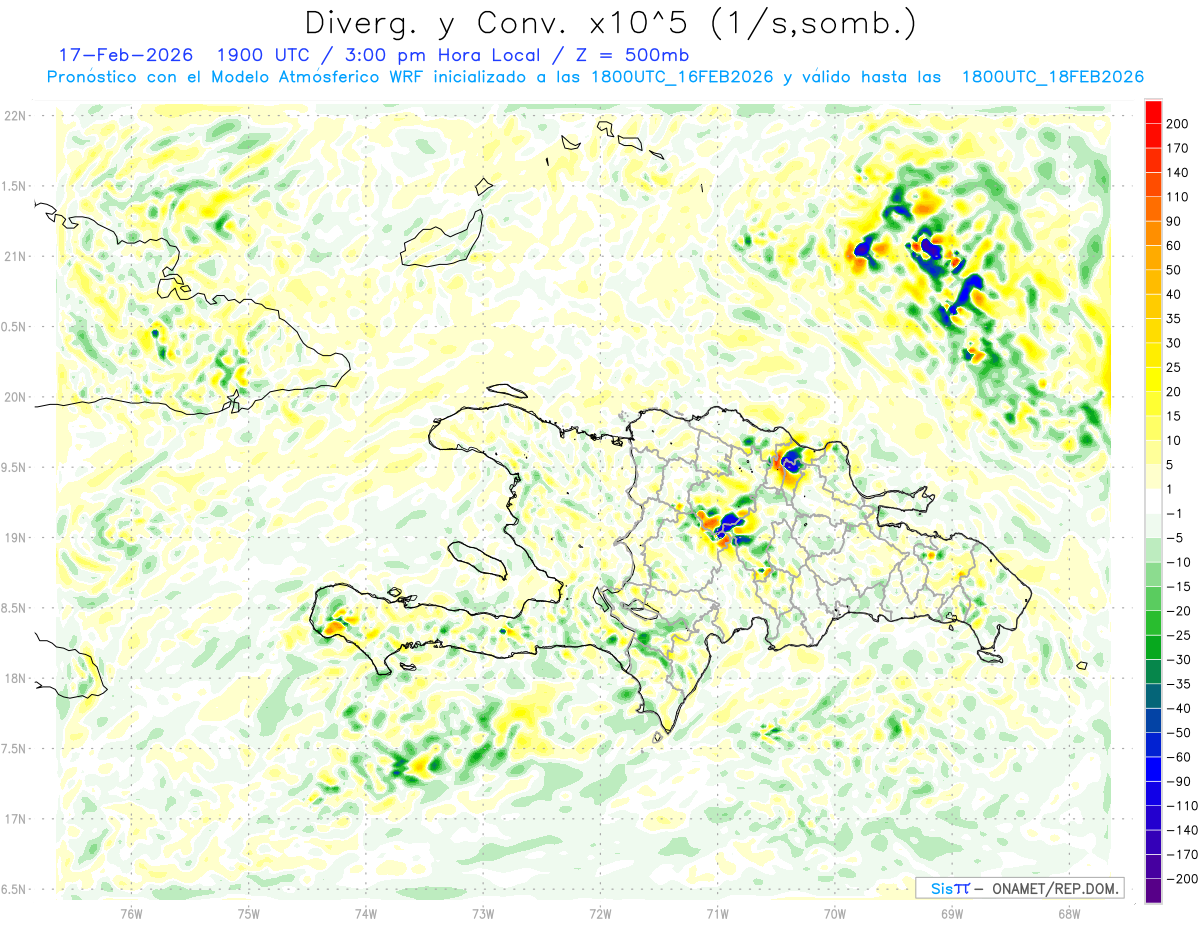Screen dimensions: 1200x927
Task: Click the '17N' latitude label
Action: 14,819
